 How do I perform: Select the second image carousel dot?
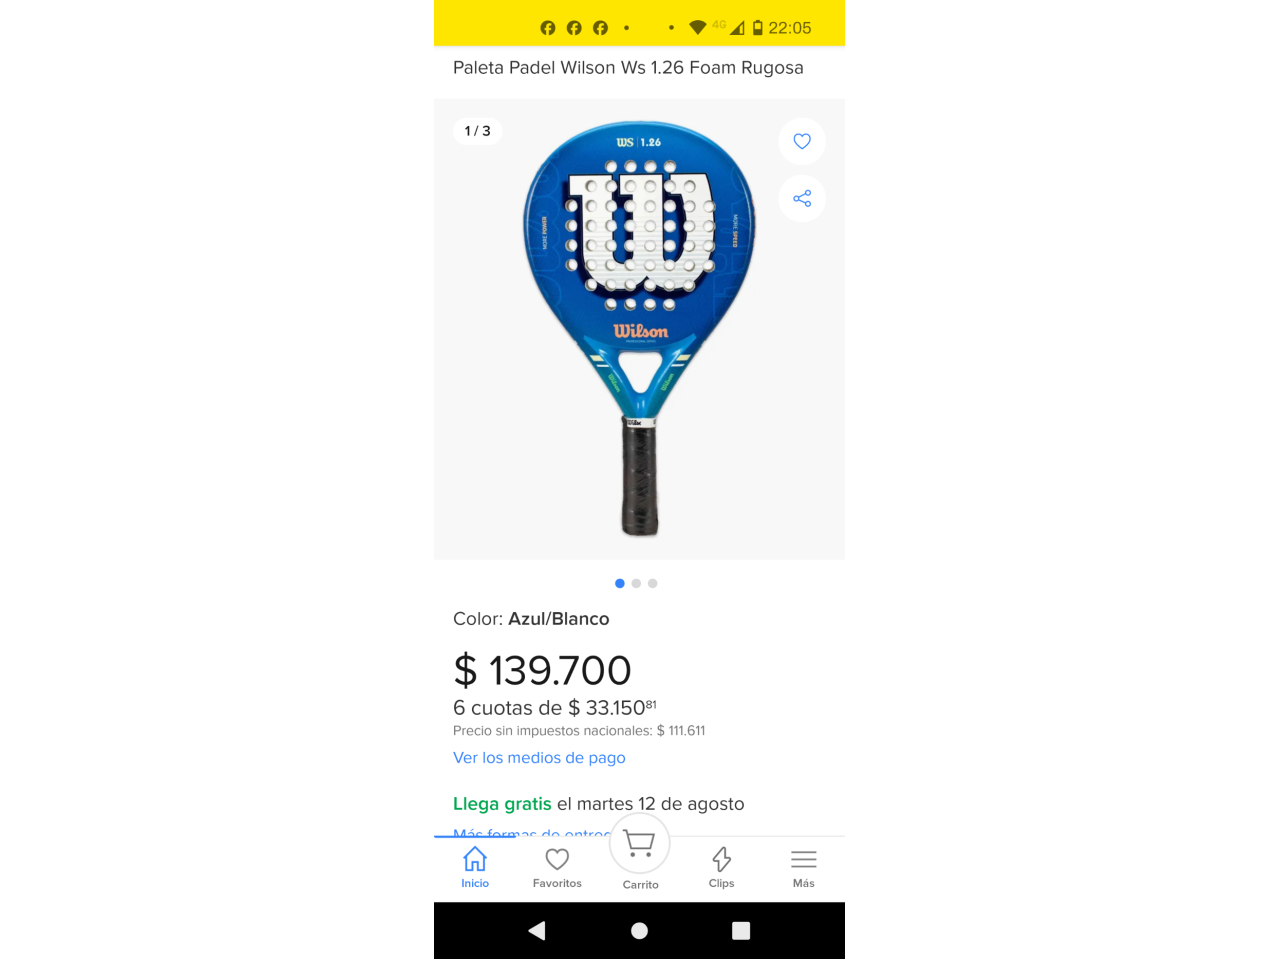(636, 583)
